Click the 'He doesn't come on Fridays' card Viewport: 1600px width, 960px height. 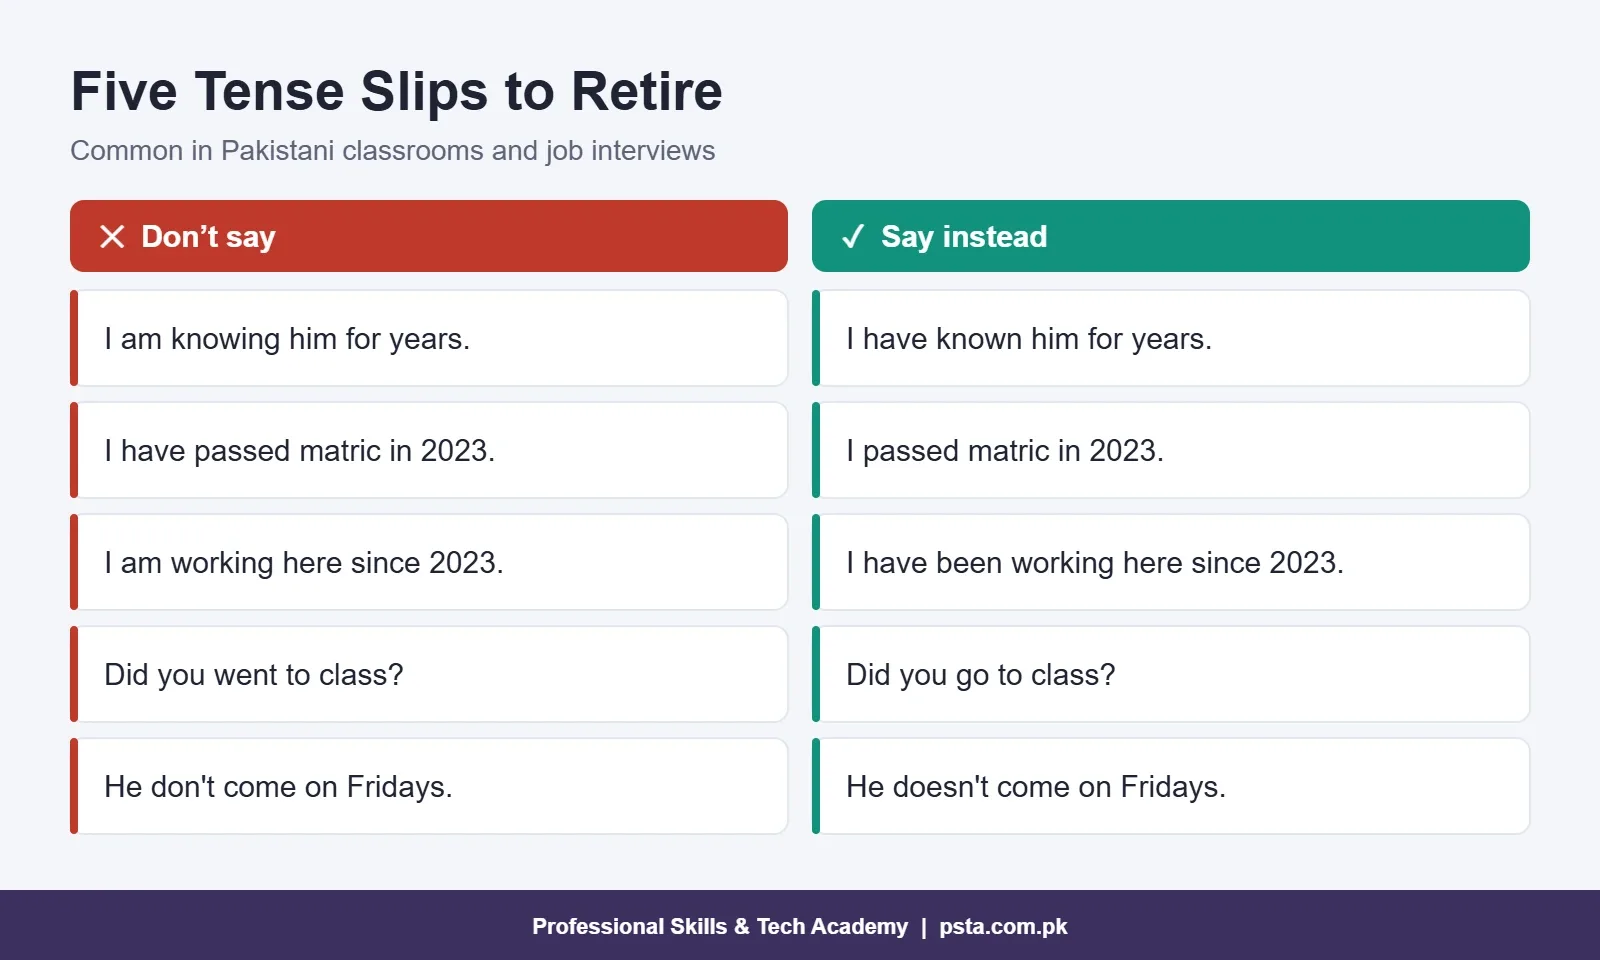coord(1171,786)
